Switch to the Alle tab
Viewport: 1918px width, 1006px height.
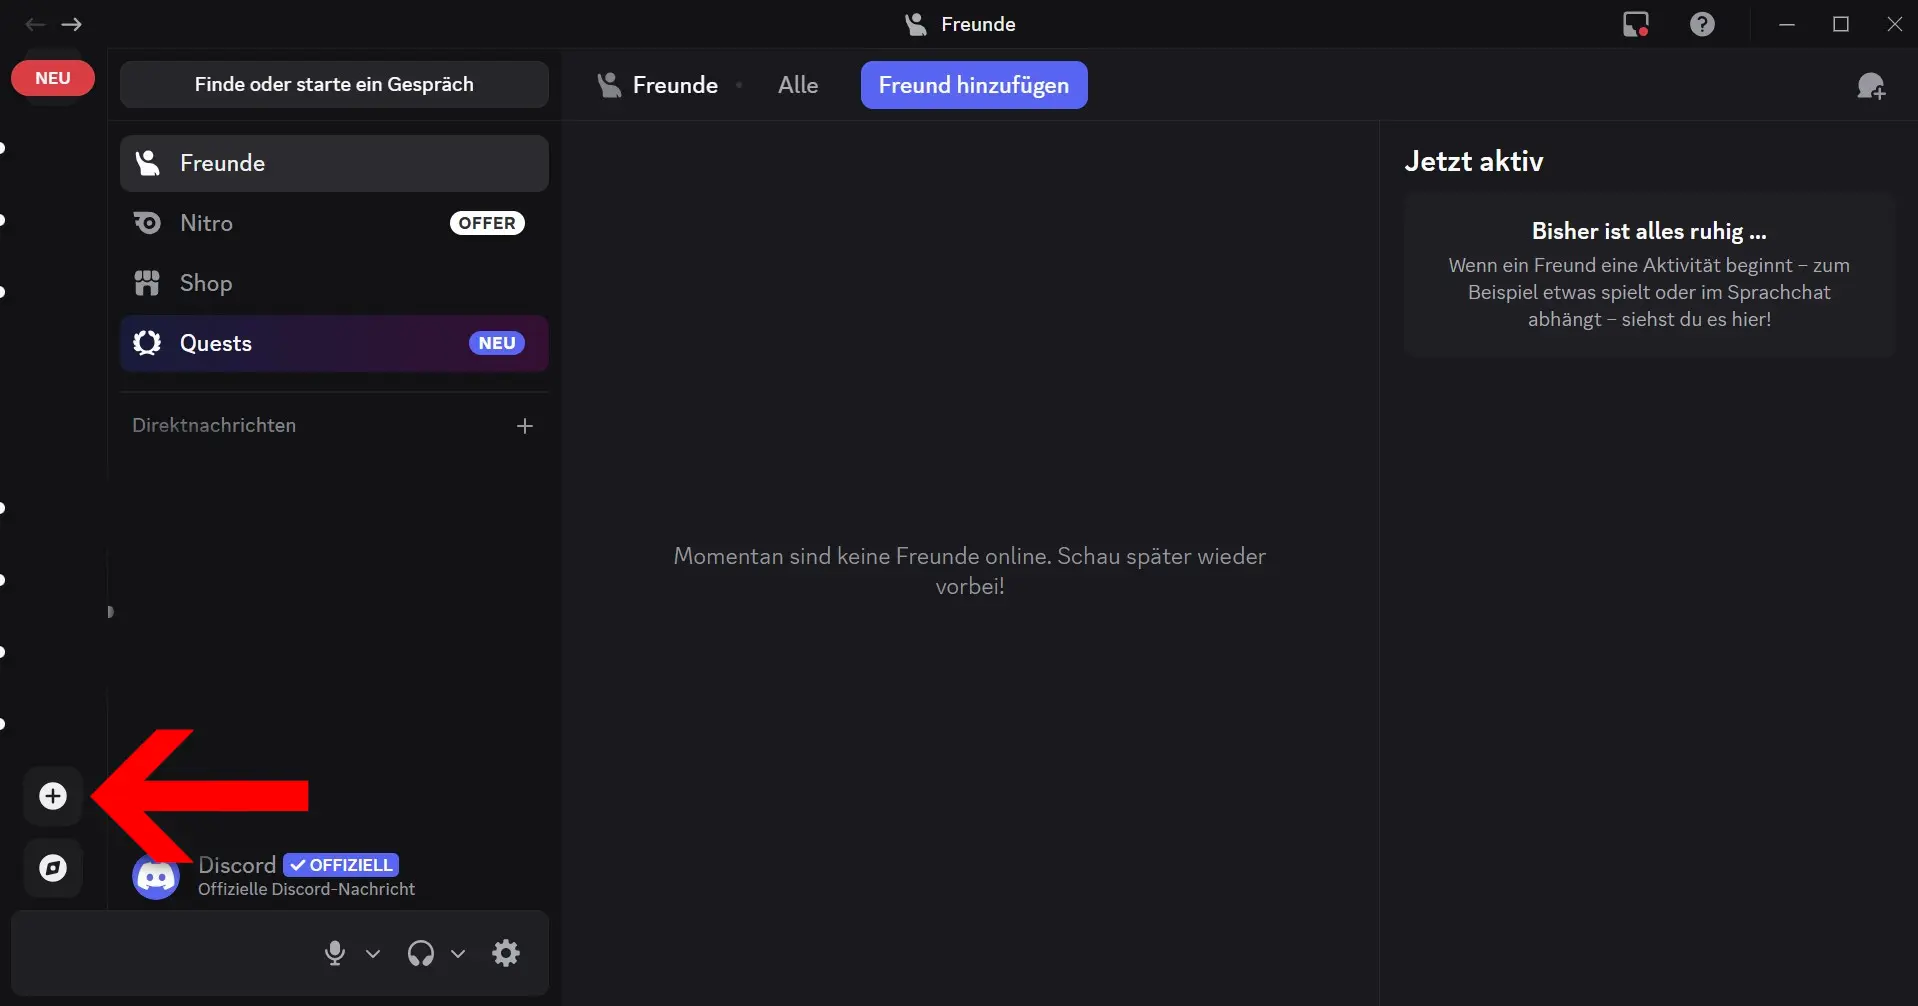click(x=797, y=84)
